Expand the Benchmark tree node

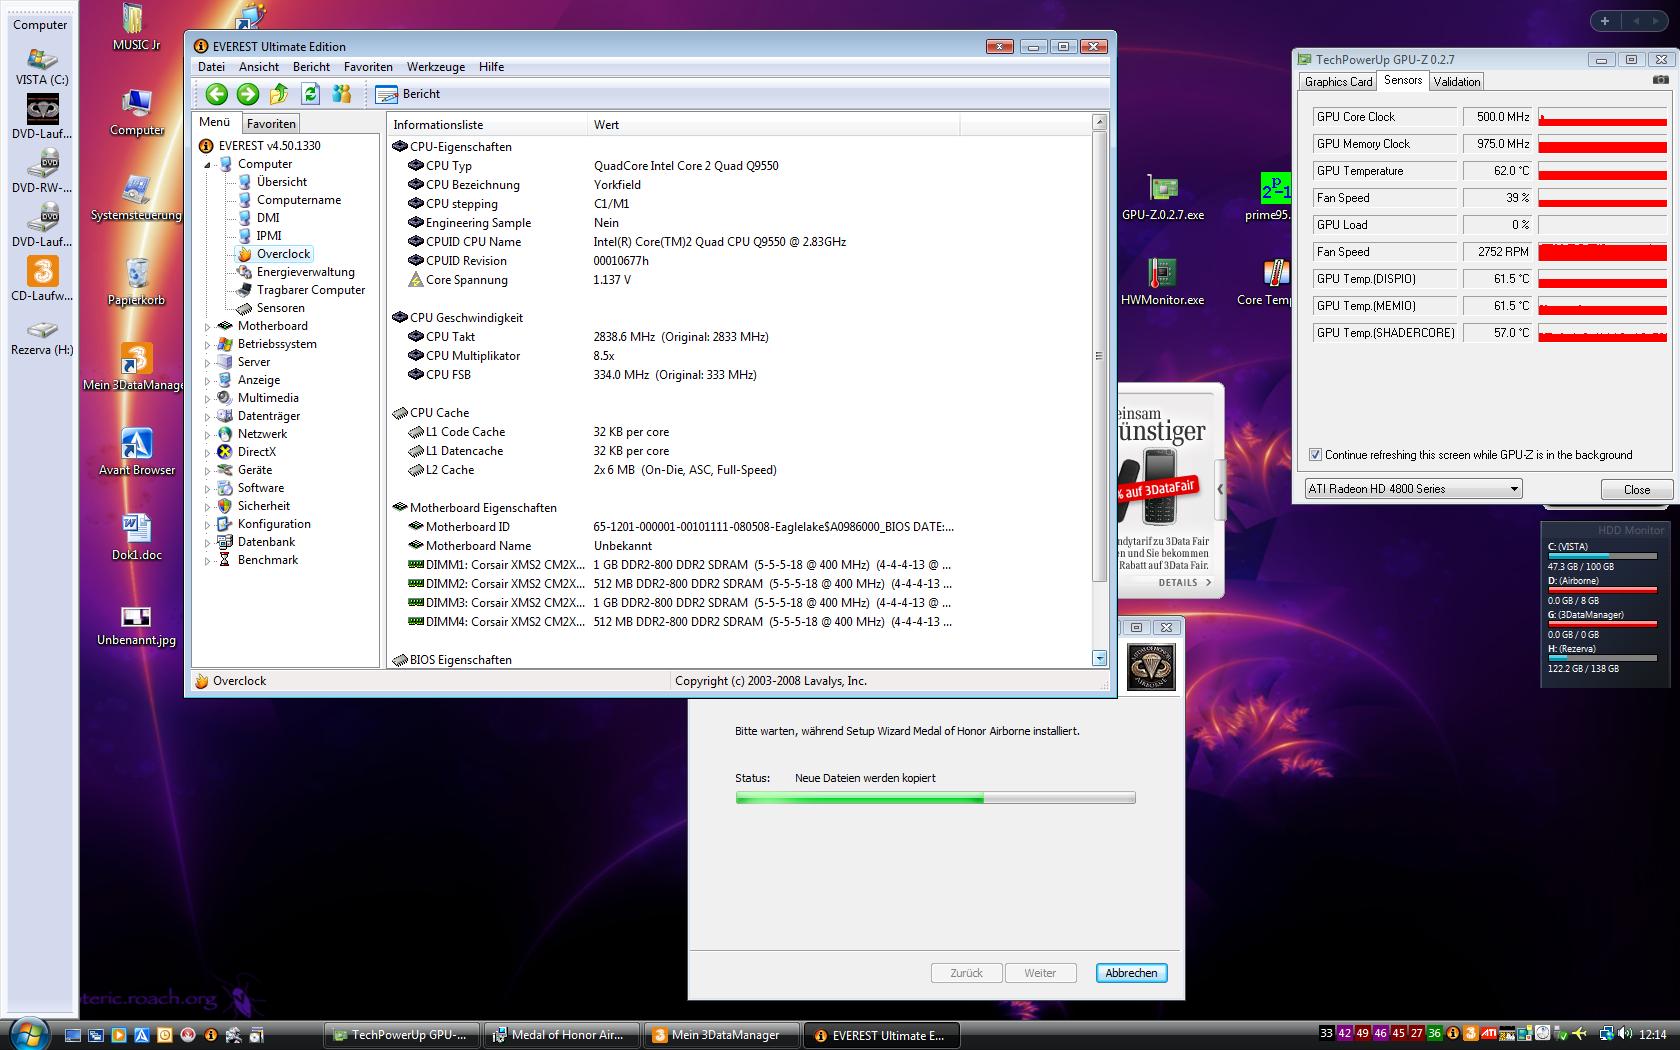click(x=208, y=560)
